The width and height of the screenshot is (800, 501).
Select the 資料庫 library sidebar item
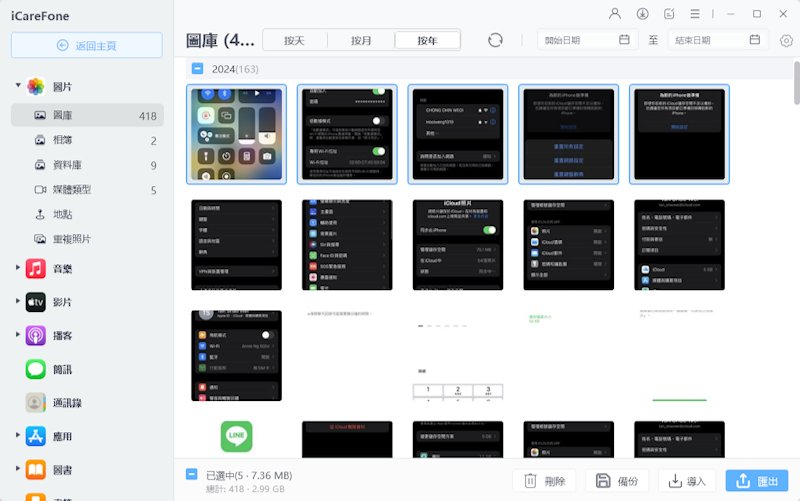click(x=87, y=165)
